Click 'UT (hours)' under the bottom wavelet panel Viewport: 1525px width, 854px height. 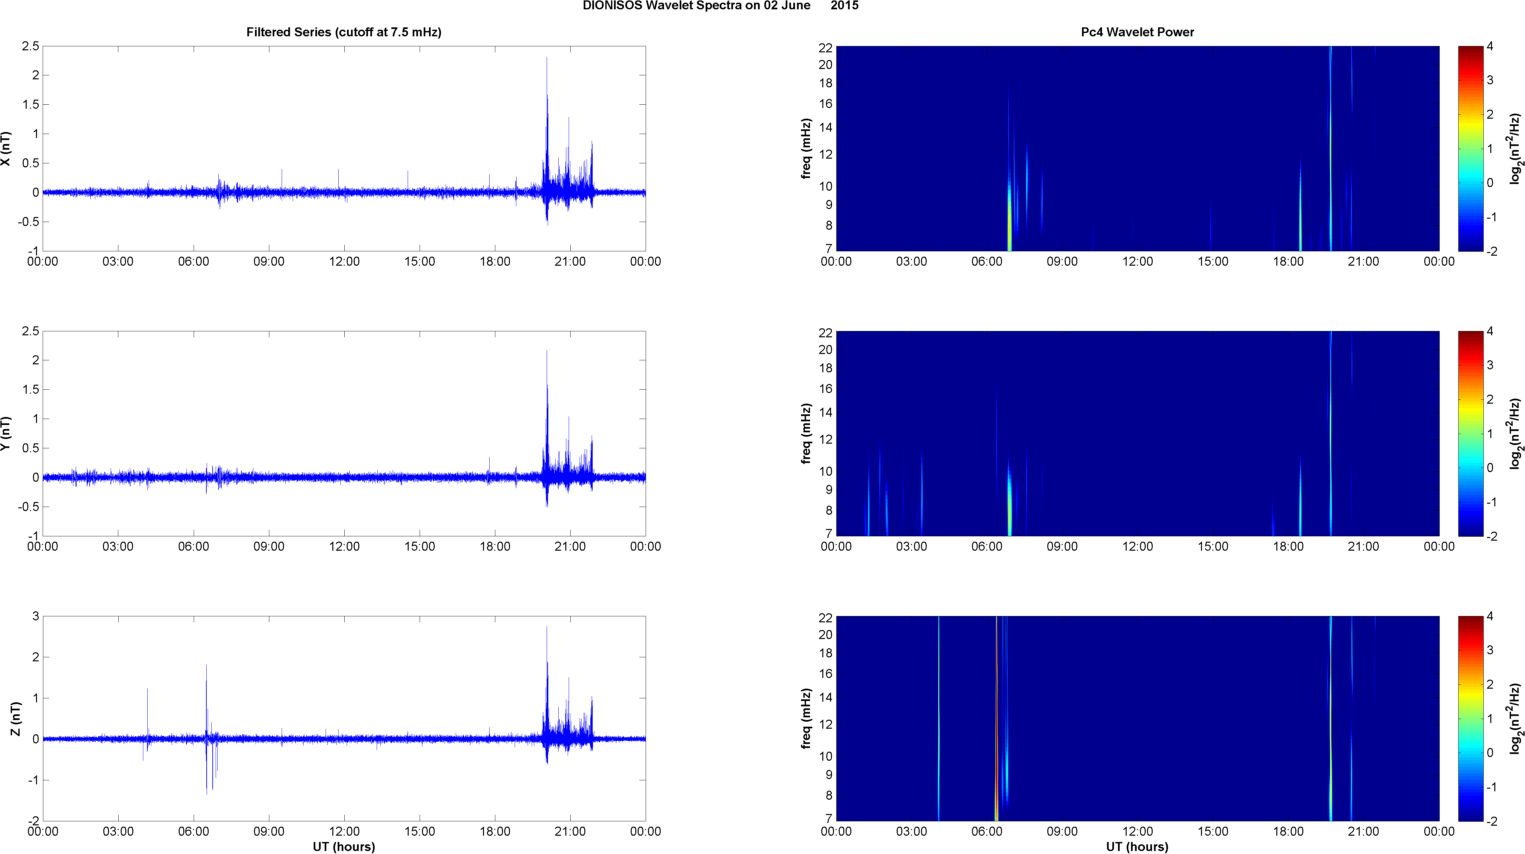[x=1137, y=846]
